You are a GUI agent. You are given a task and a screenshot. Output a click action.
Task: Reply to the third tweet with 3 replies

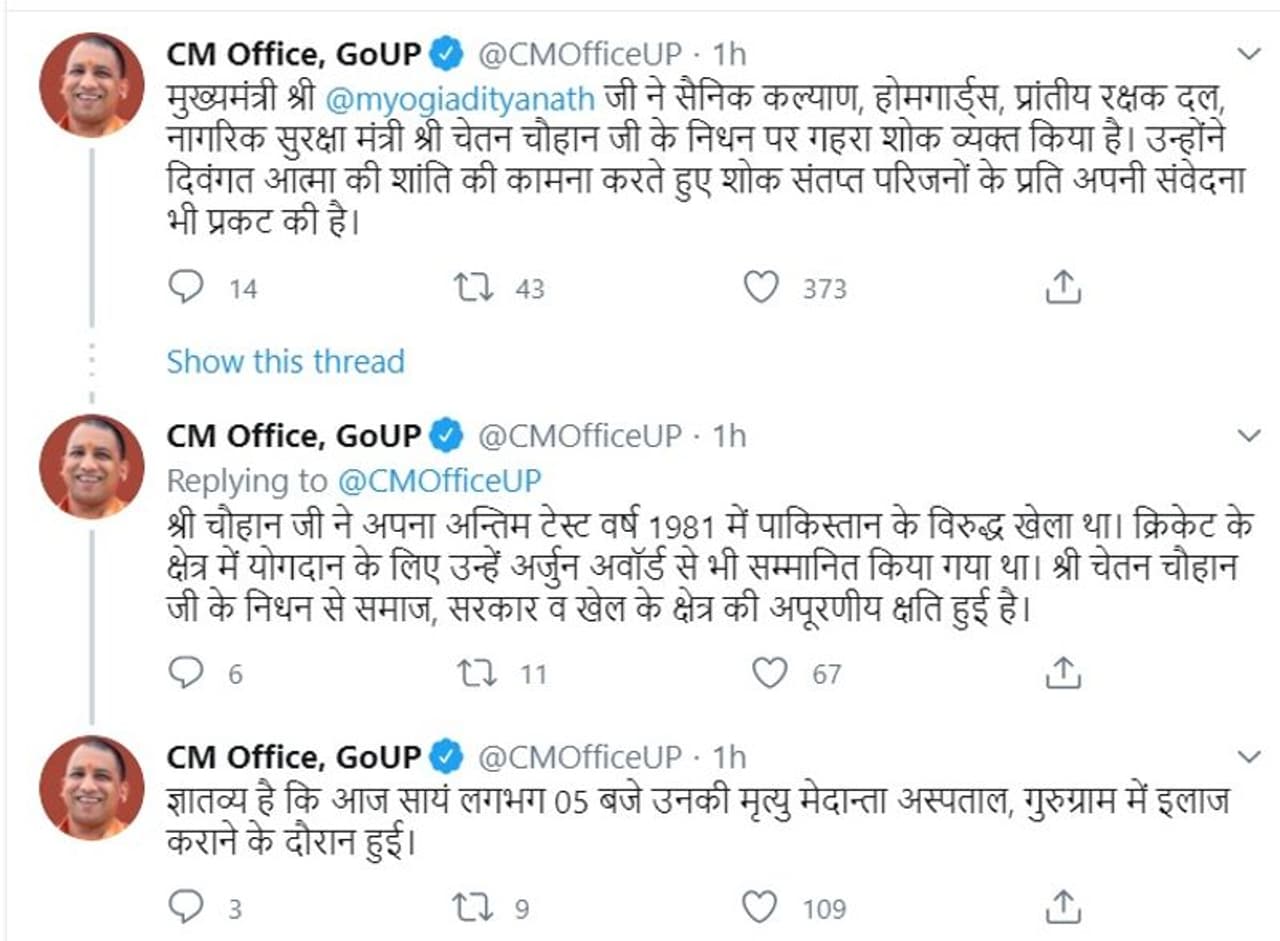[186, 907]
